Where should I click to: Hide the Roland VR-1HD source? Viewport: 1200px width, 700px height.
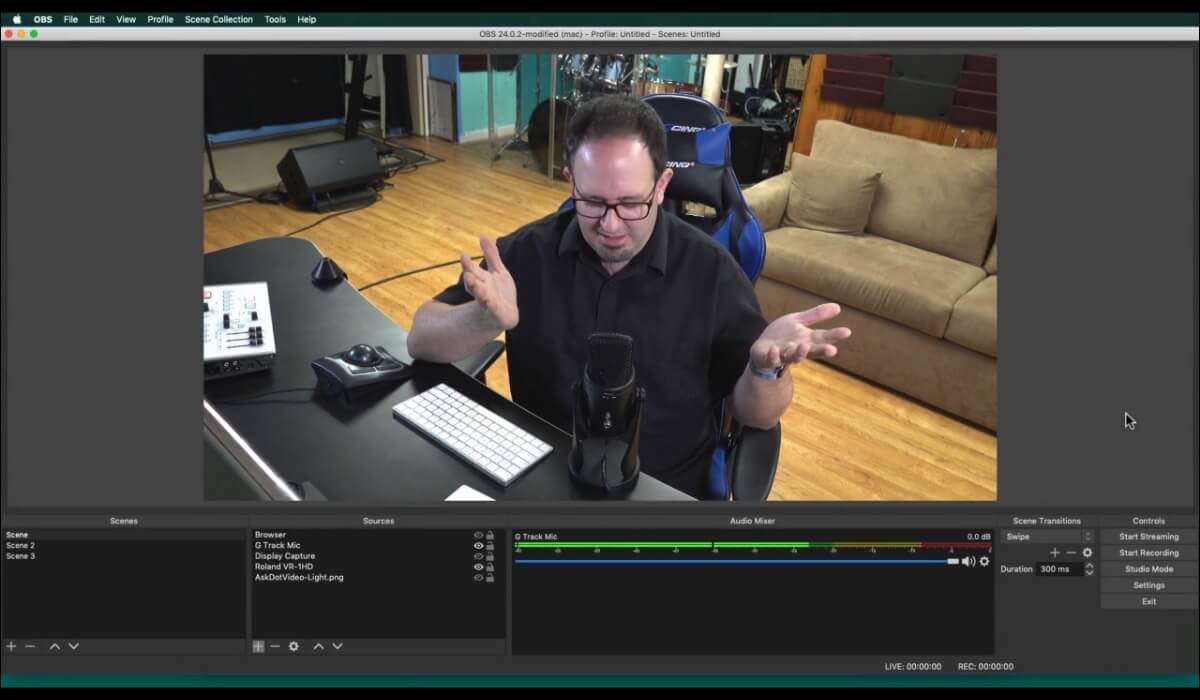[478, 567]
